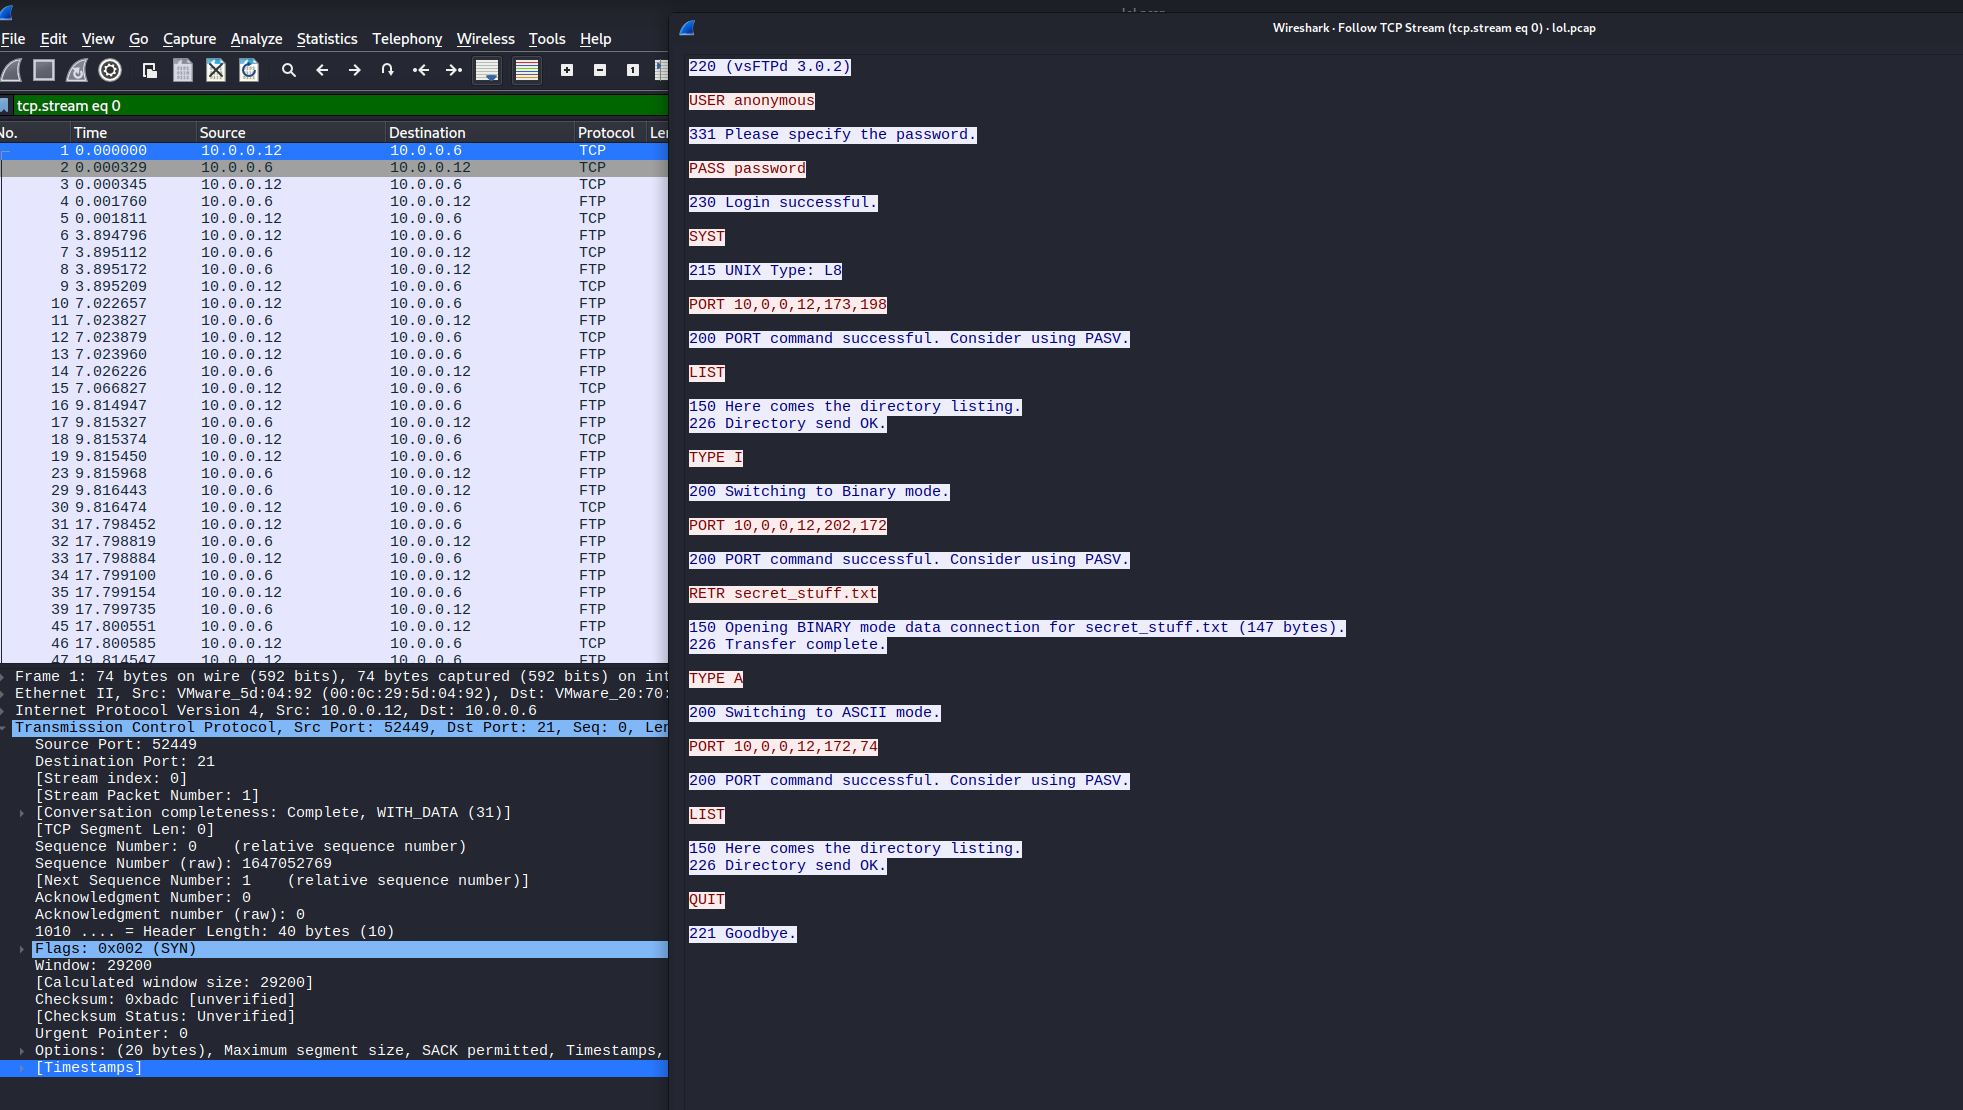The width and height of the screenshot is (1963, 1110).
Task: Click the Capture options gear icon
Action: (x=110, y=70)
